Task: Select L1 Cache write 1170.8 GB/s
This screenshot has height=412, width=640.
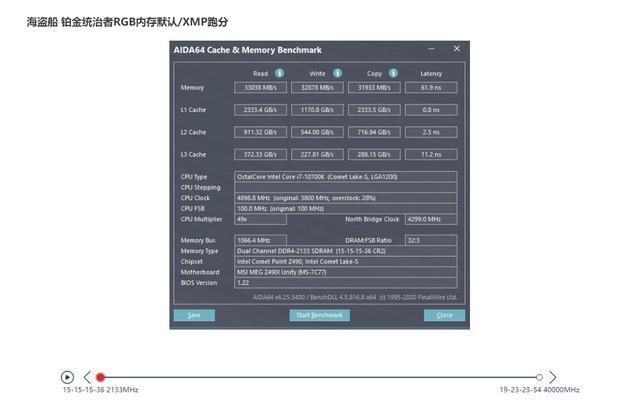Action: 317,110
